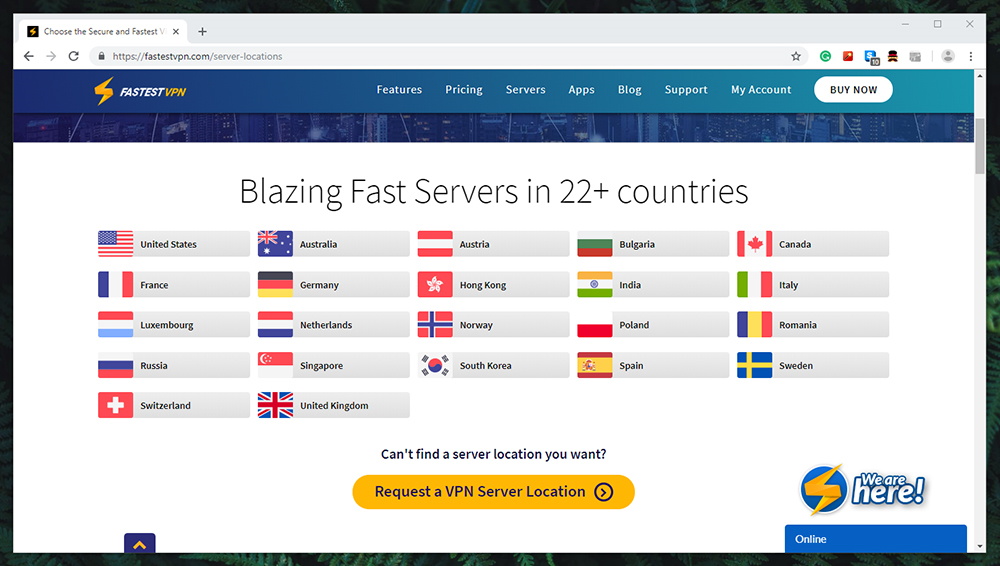
Task: Open the Support menu item
Action: [x=686, y=89]
